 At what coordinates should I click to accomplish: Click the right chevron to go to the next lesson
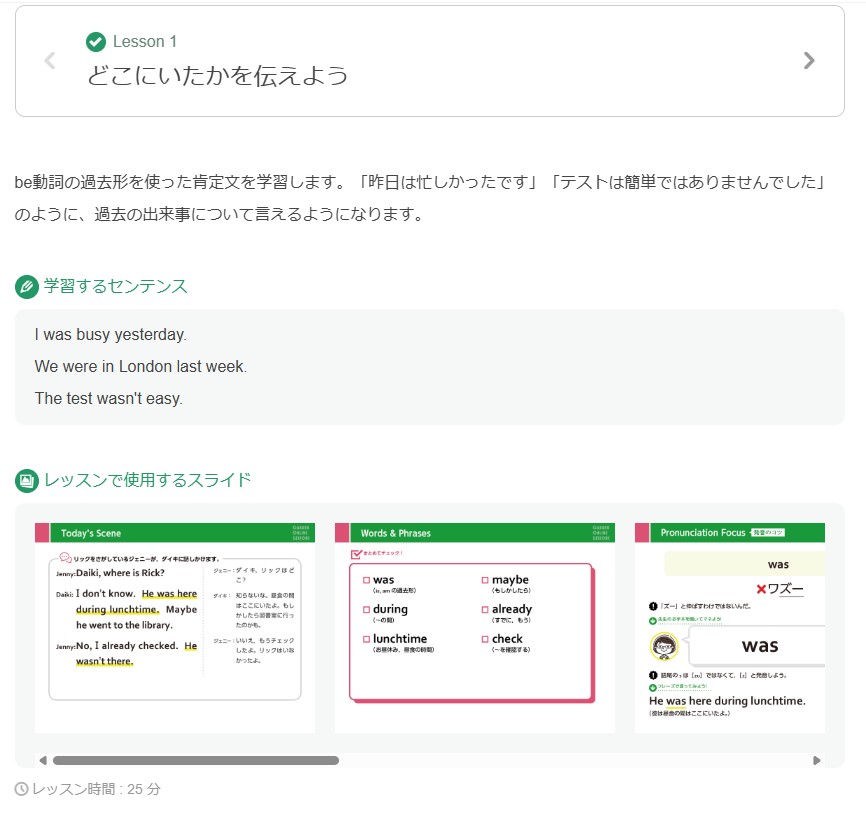pyautogui.click(x=810, y=60)
